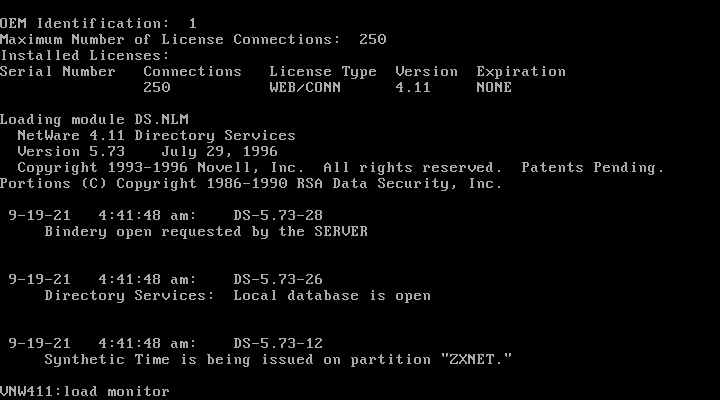Click the 'NetWare 4.11 Directory Services' line
This screenshot has height=400, width=720.
coord(156,136)
